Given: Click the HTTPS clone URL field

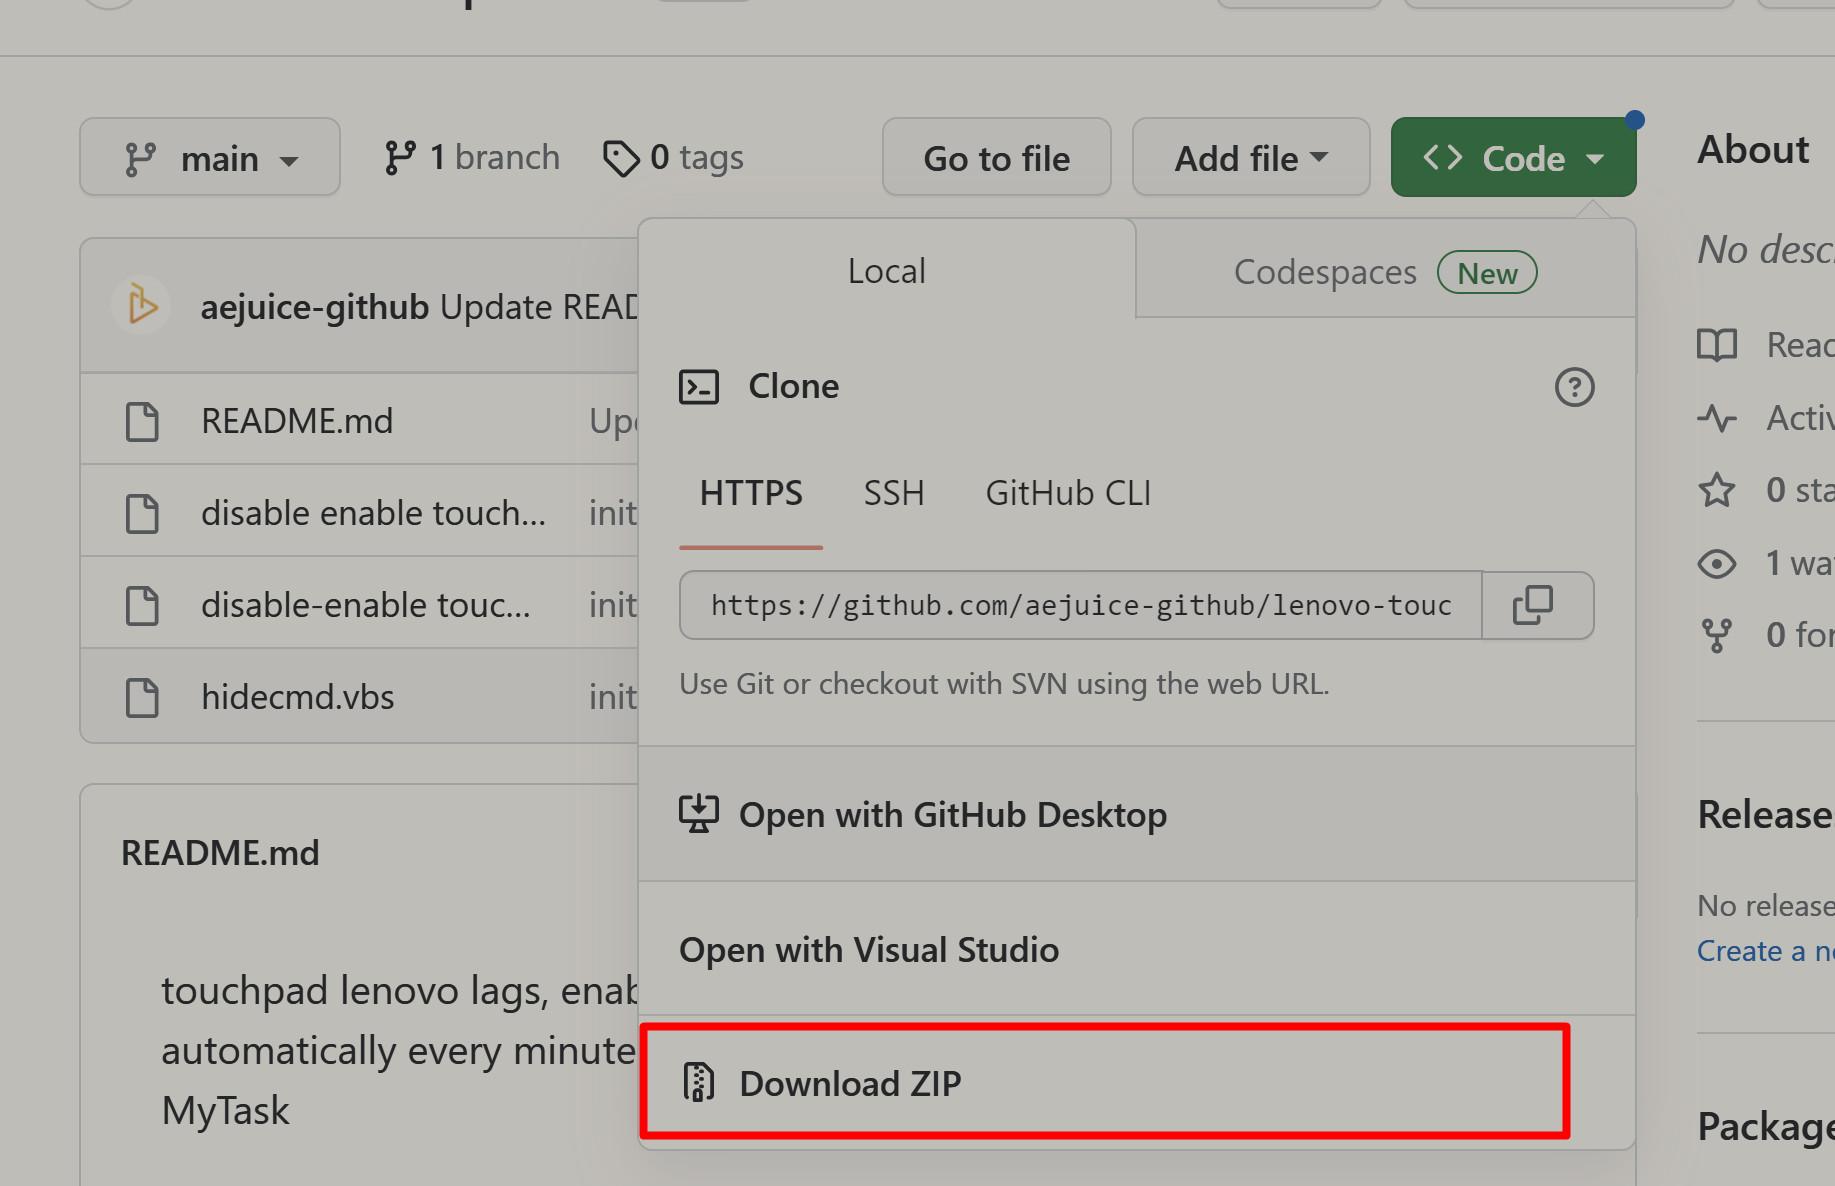Looking at the screenshot, I should click(1080, 605).
